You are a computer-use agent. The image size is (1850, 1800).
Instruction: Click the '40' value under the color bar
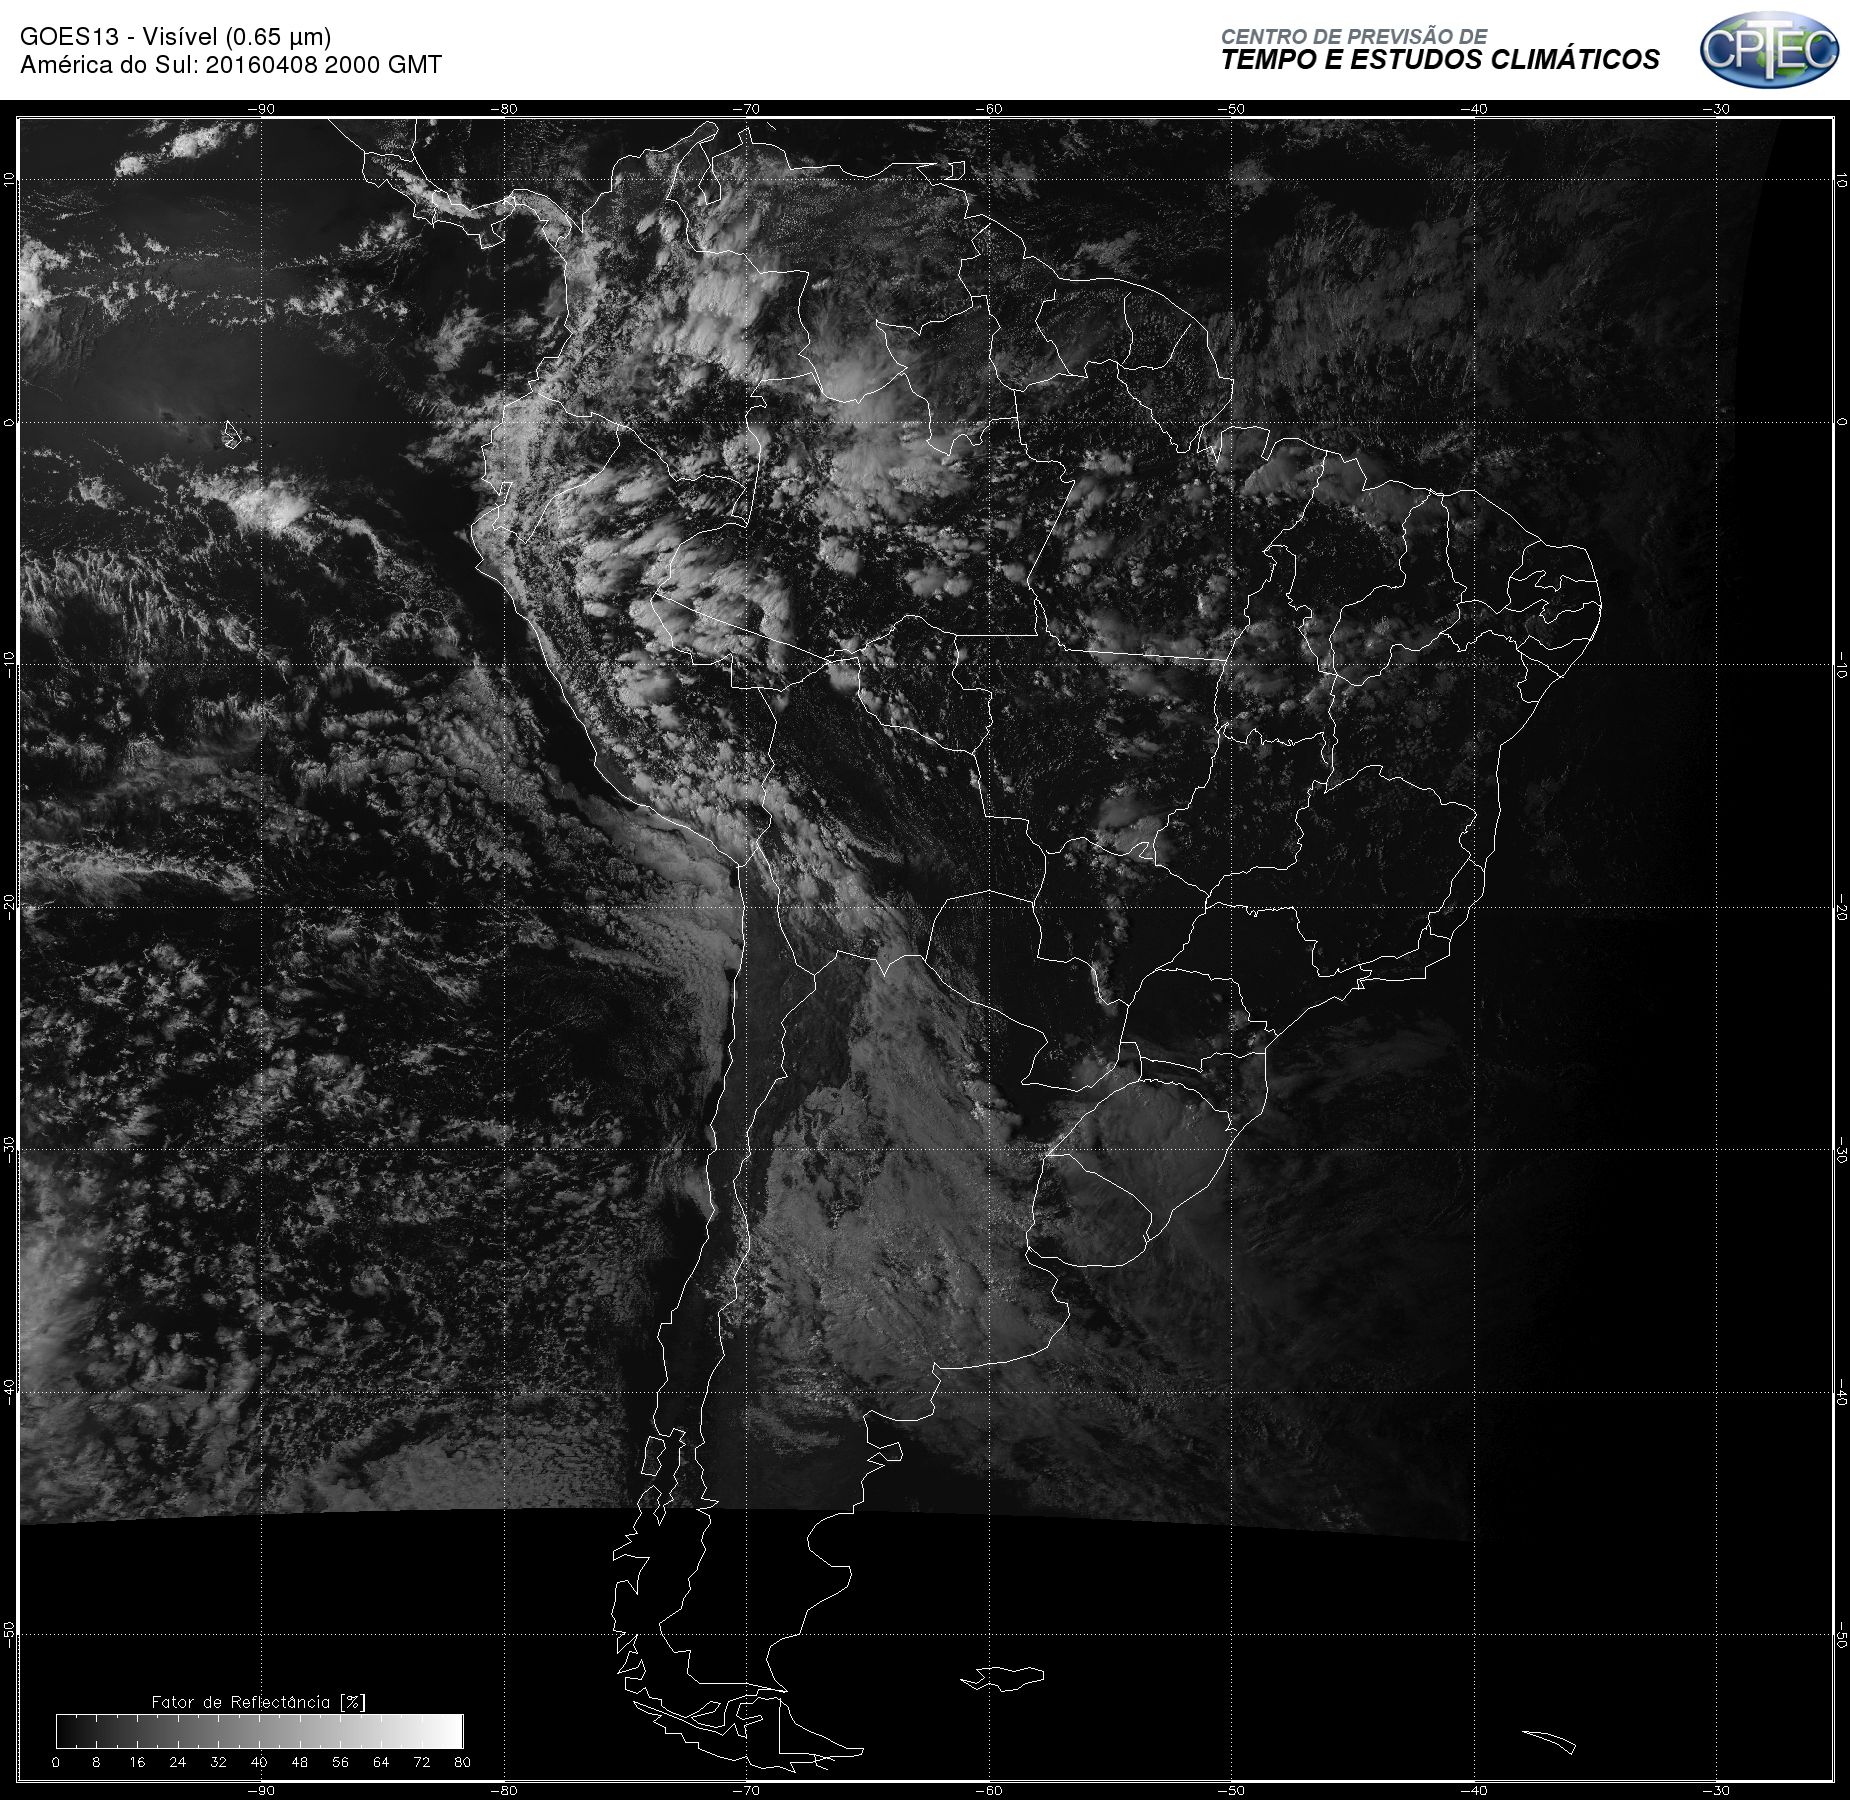259,1762
